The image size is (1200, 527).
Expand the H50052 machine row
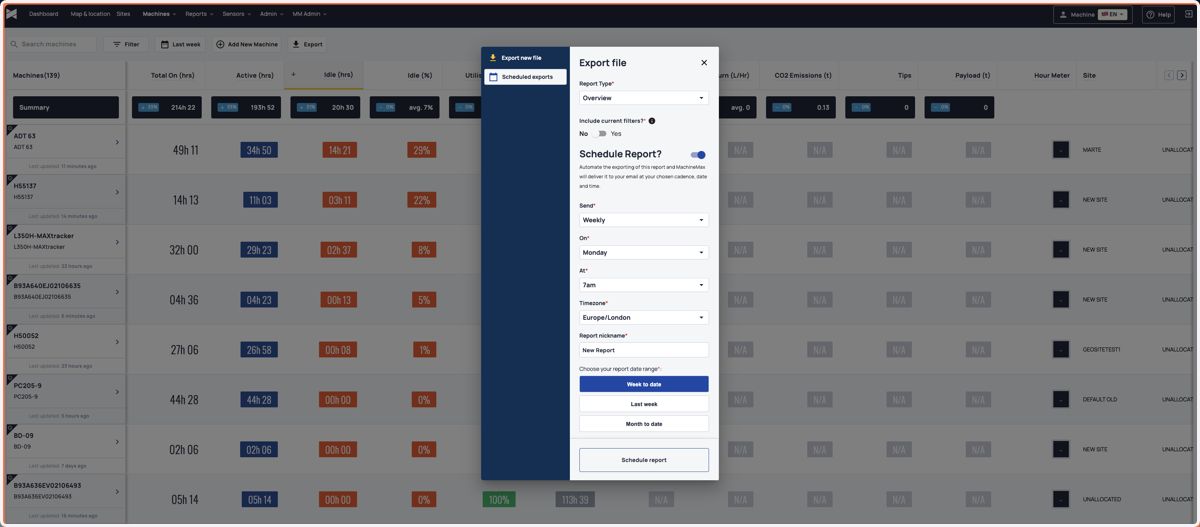pos(117,342)
